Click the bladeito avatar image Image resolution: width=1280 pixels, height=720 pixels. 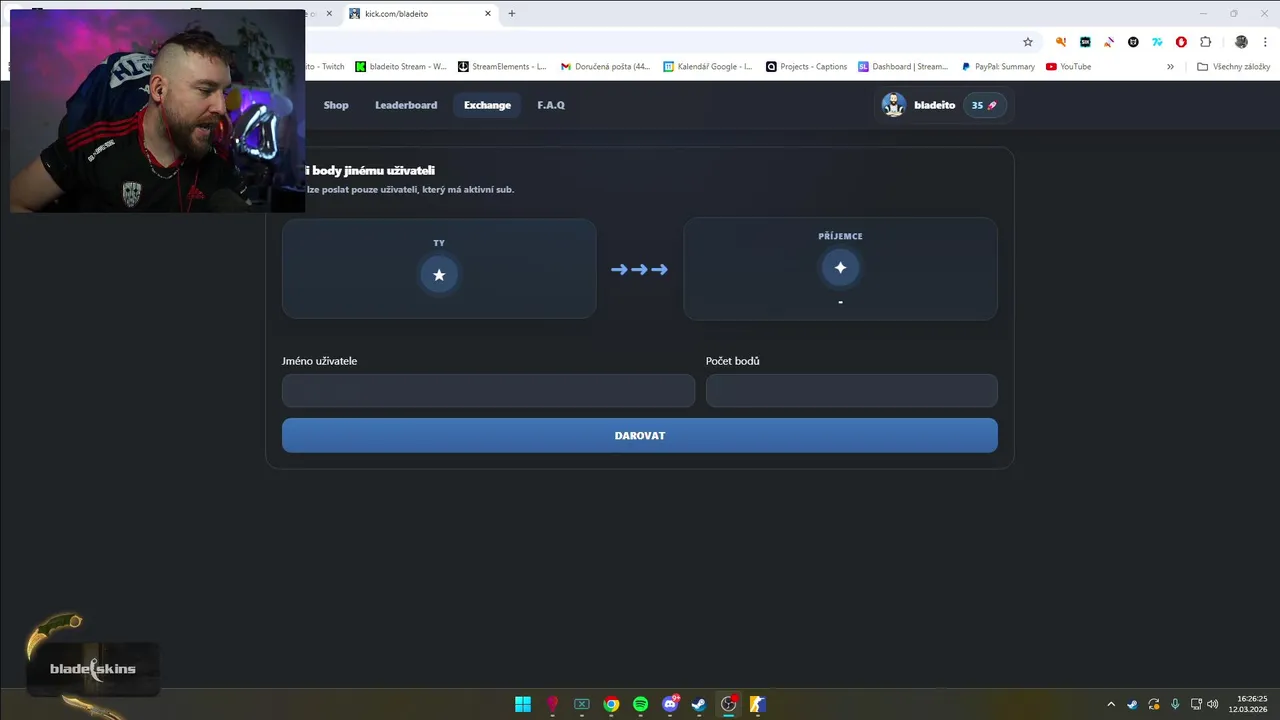tap(893, 105)
